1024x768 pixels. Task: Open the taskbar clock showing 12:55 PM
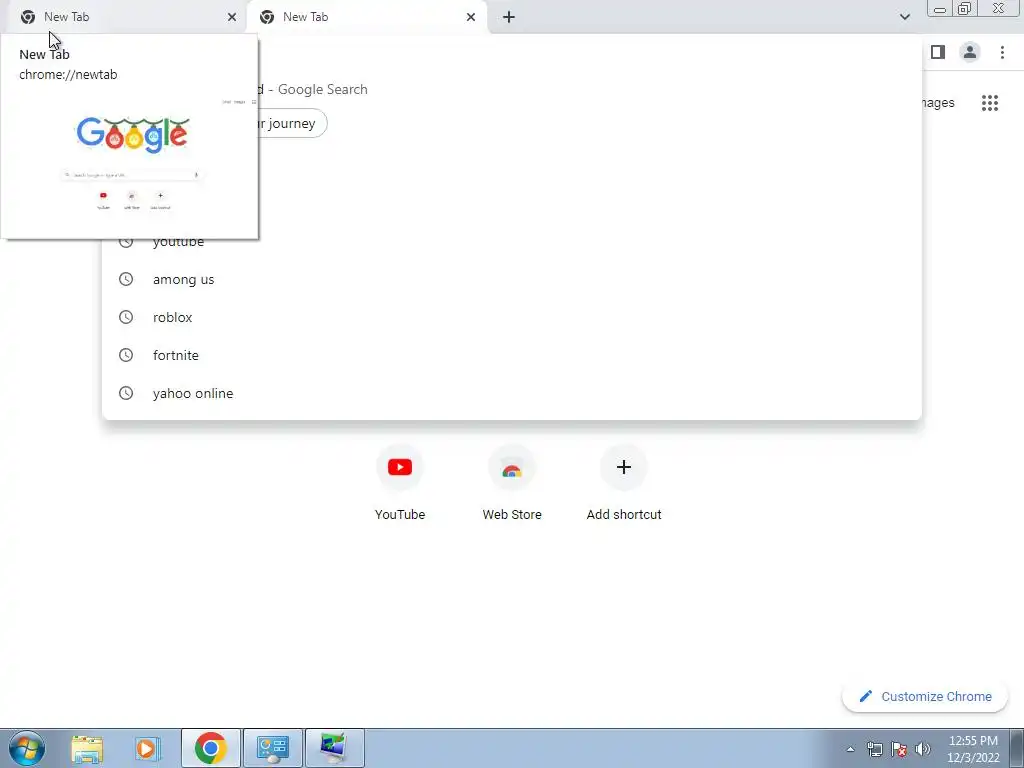(x=973, y=749)
